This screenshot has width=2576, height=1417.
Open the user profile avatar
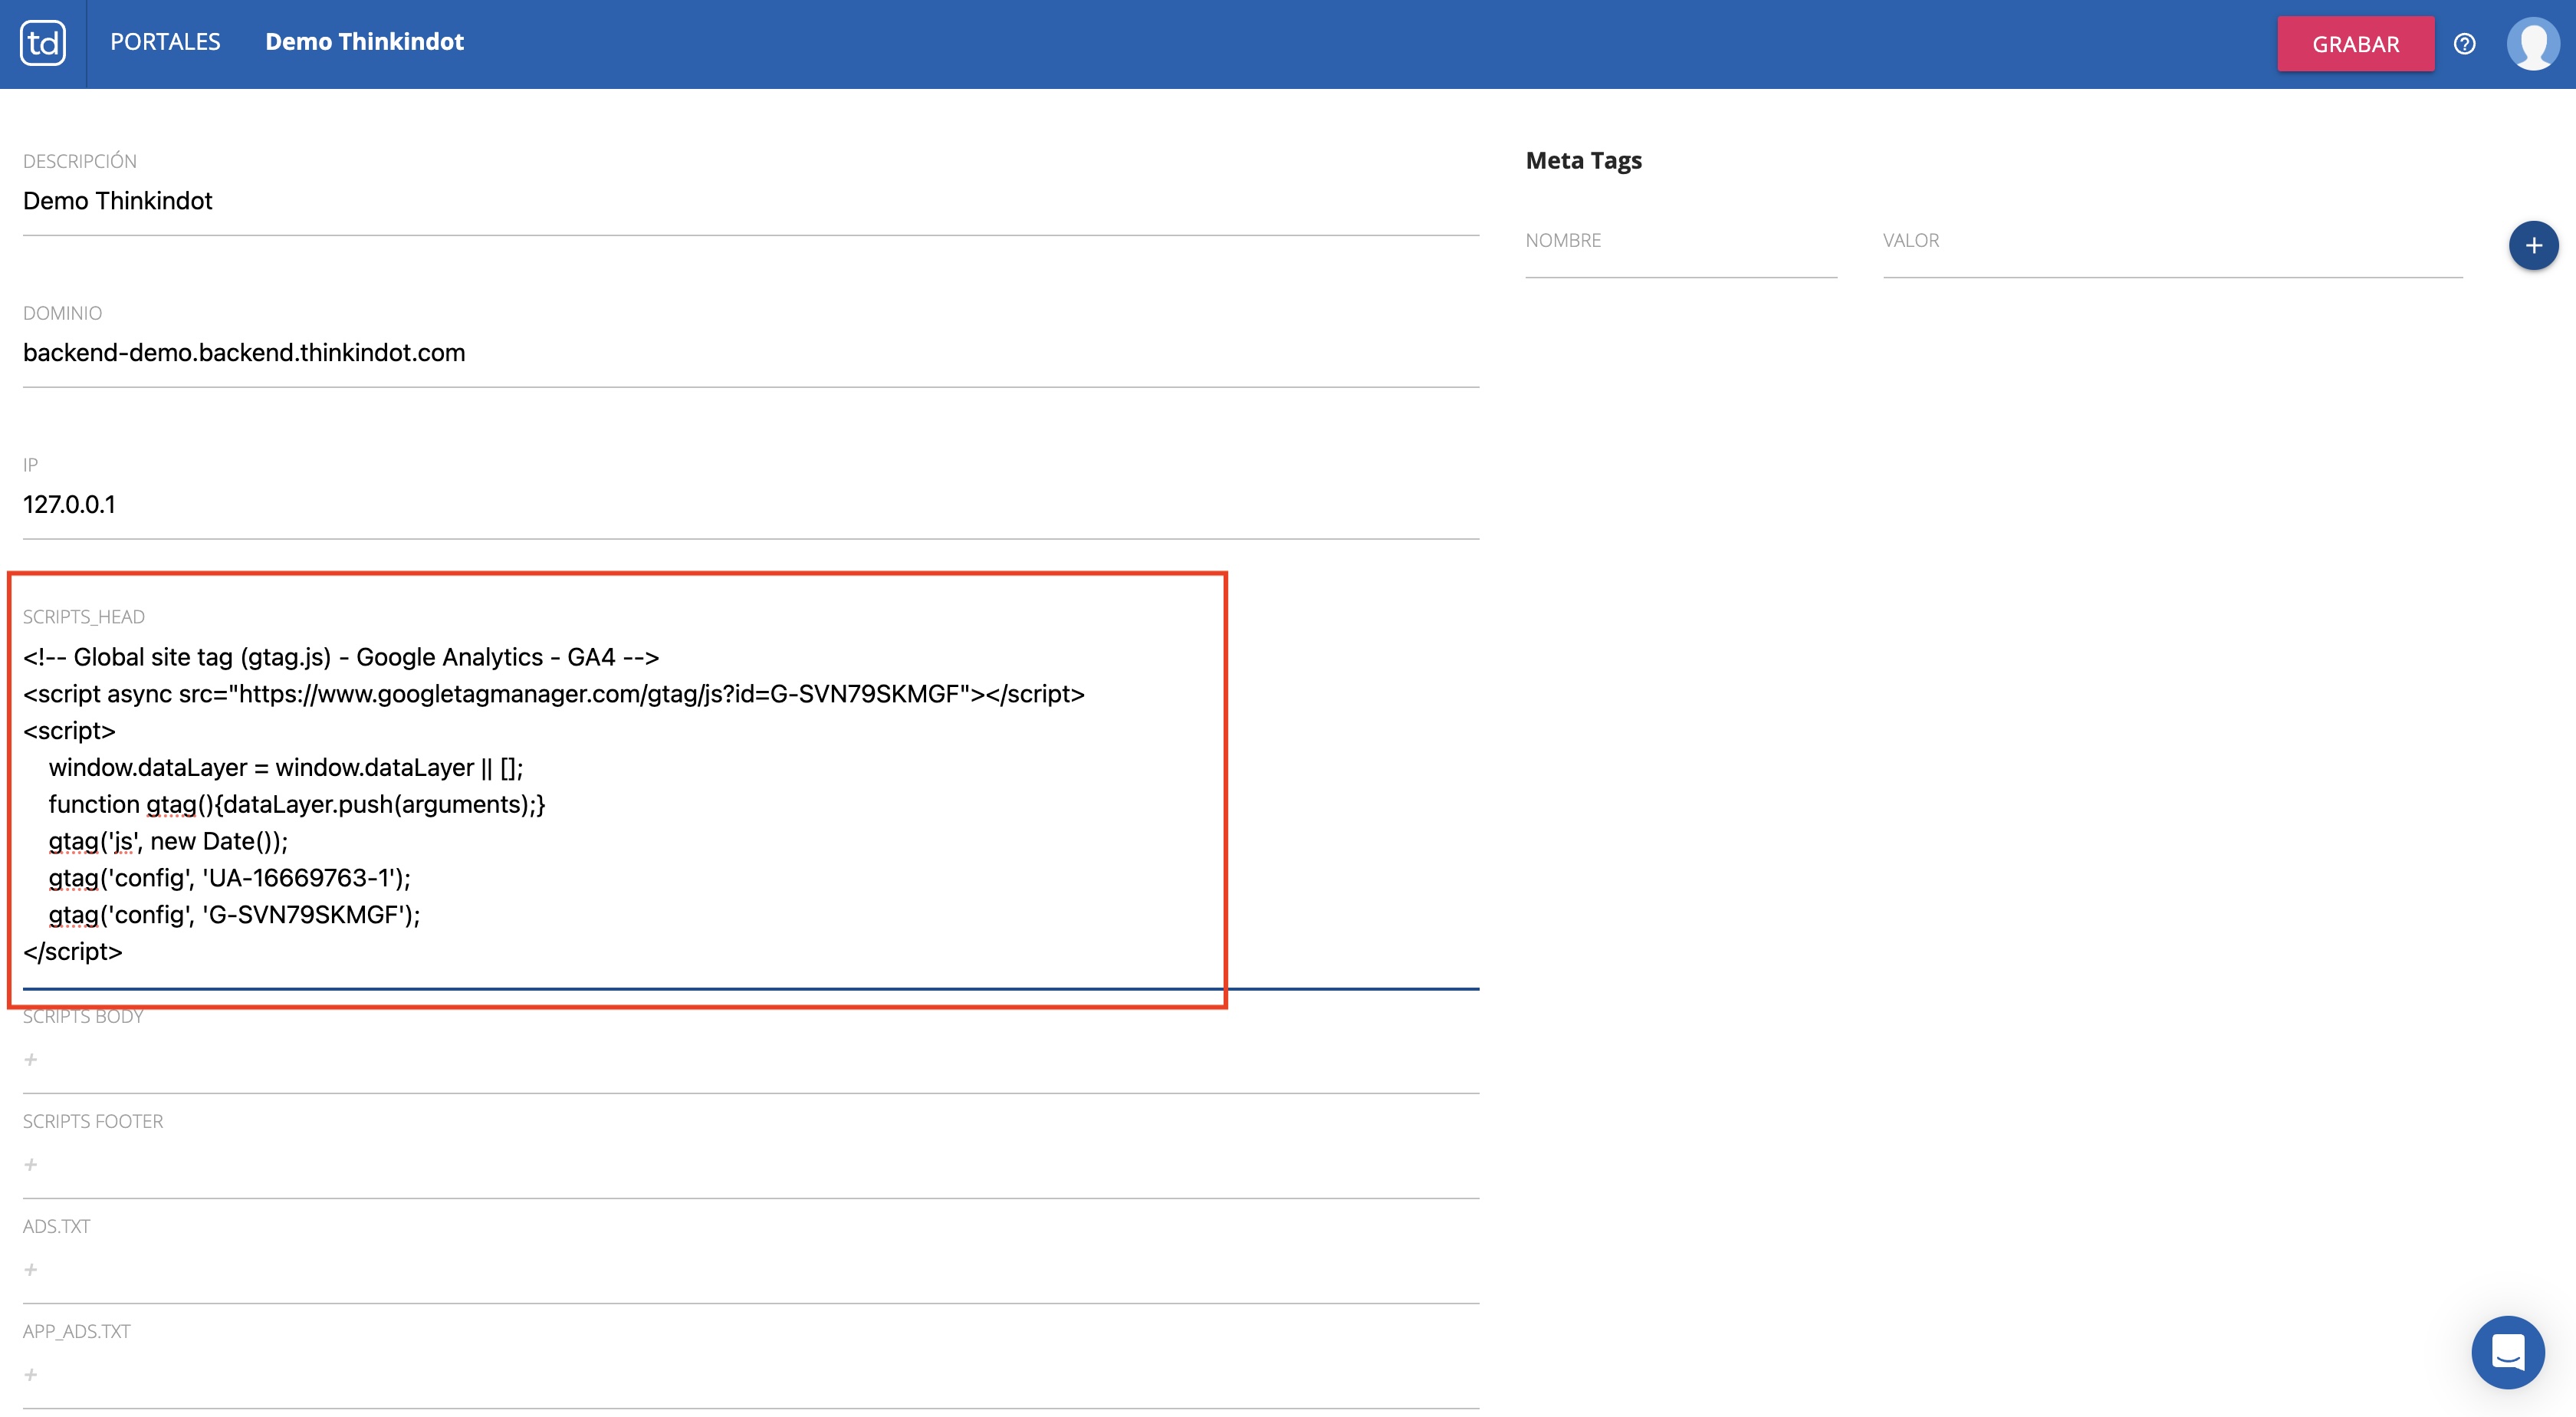tap(2533, 44)
